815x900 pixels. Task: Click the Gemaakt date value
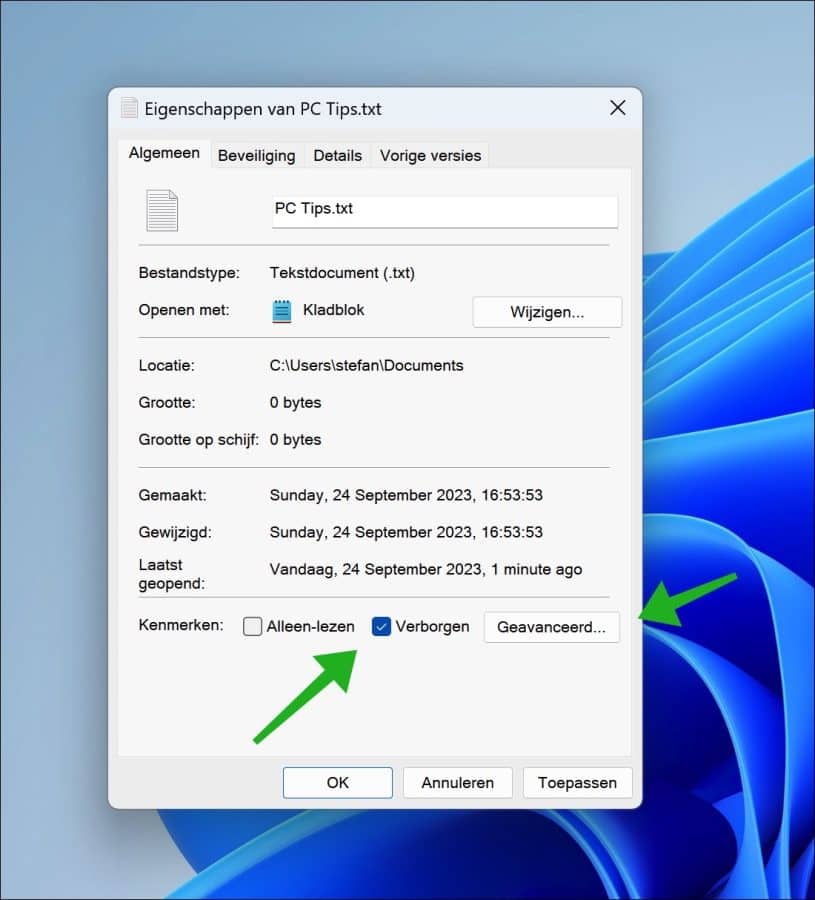(406, 495)
